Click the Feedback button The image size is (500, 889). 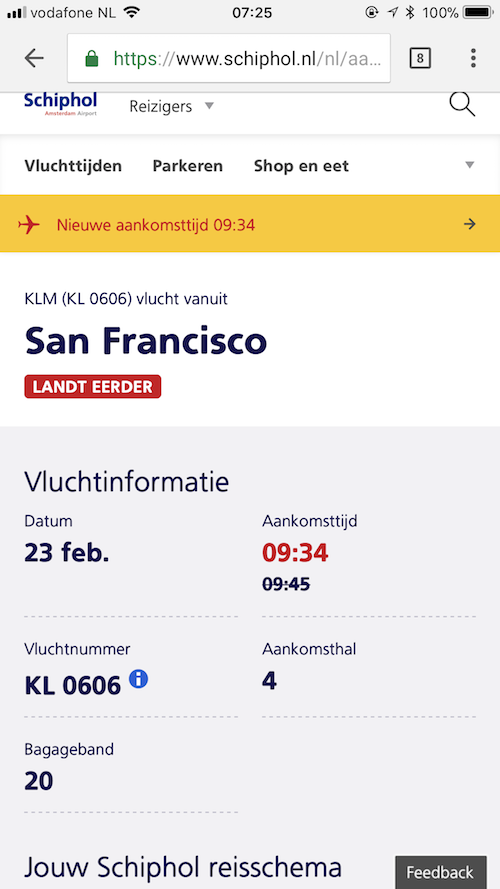(x=440, y=872)
